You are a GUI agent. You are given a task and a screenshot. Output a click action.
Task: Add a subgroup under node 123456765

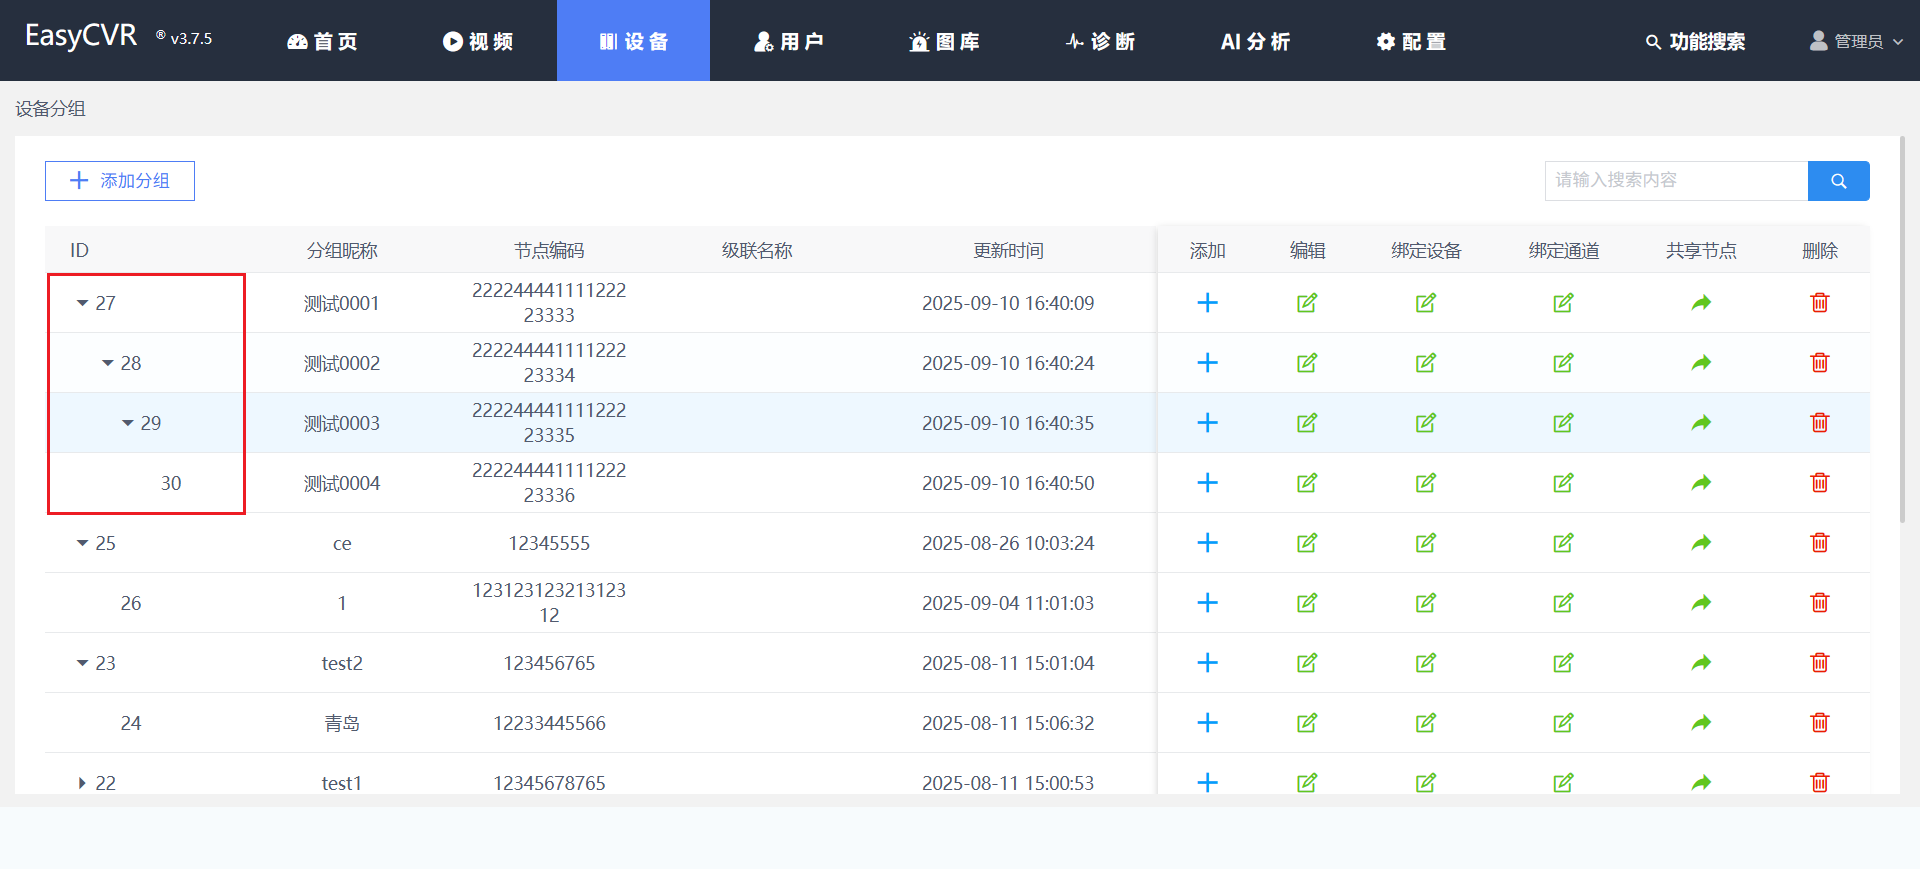[1207, 663]
